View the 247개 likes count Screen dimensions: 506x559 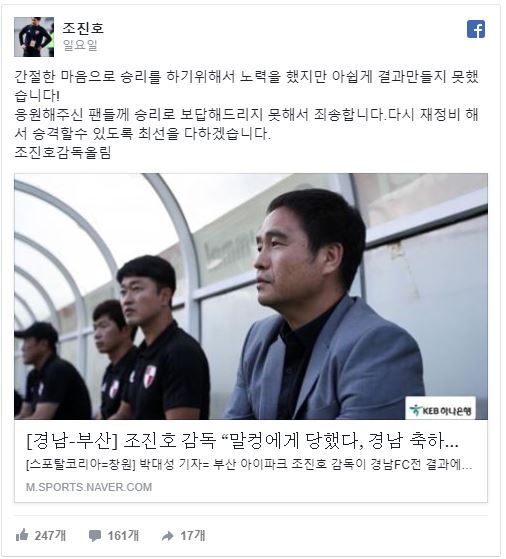point(50,535)
